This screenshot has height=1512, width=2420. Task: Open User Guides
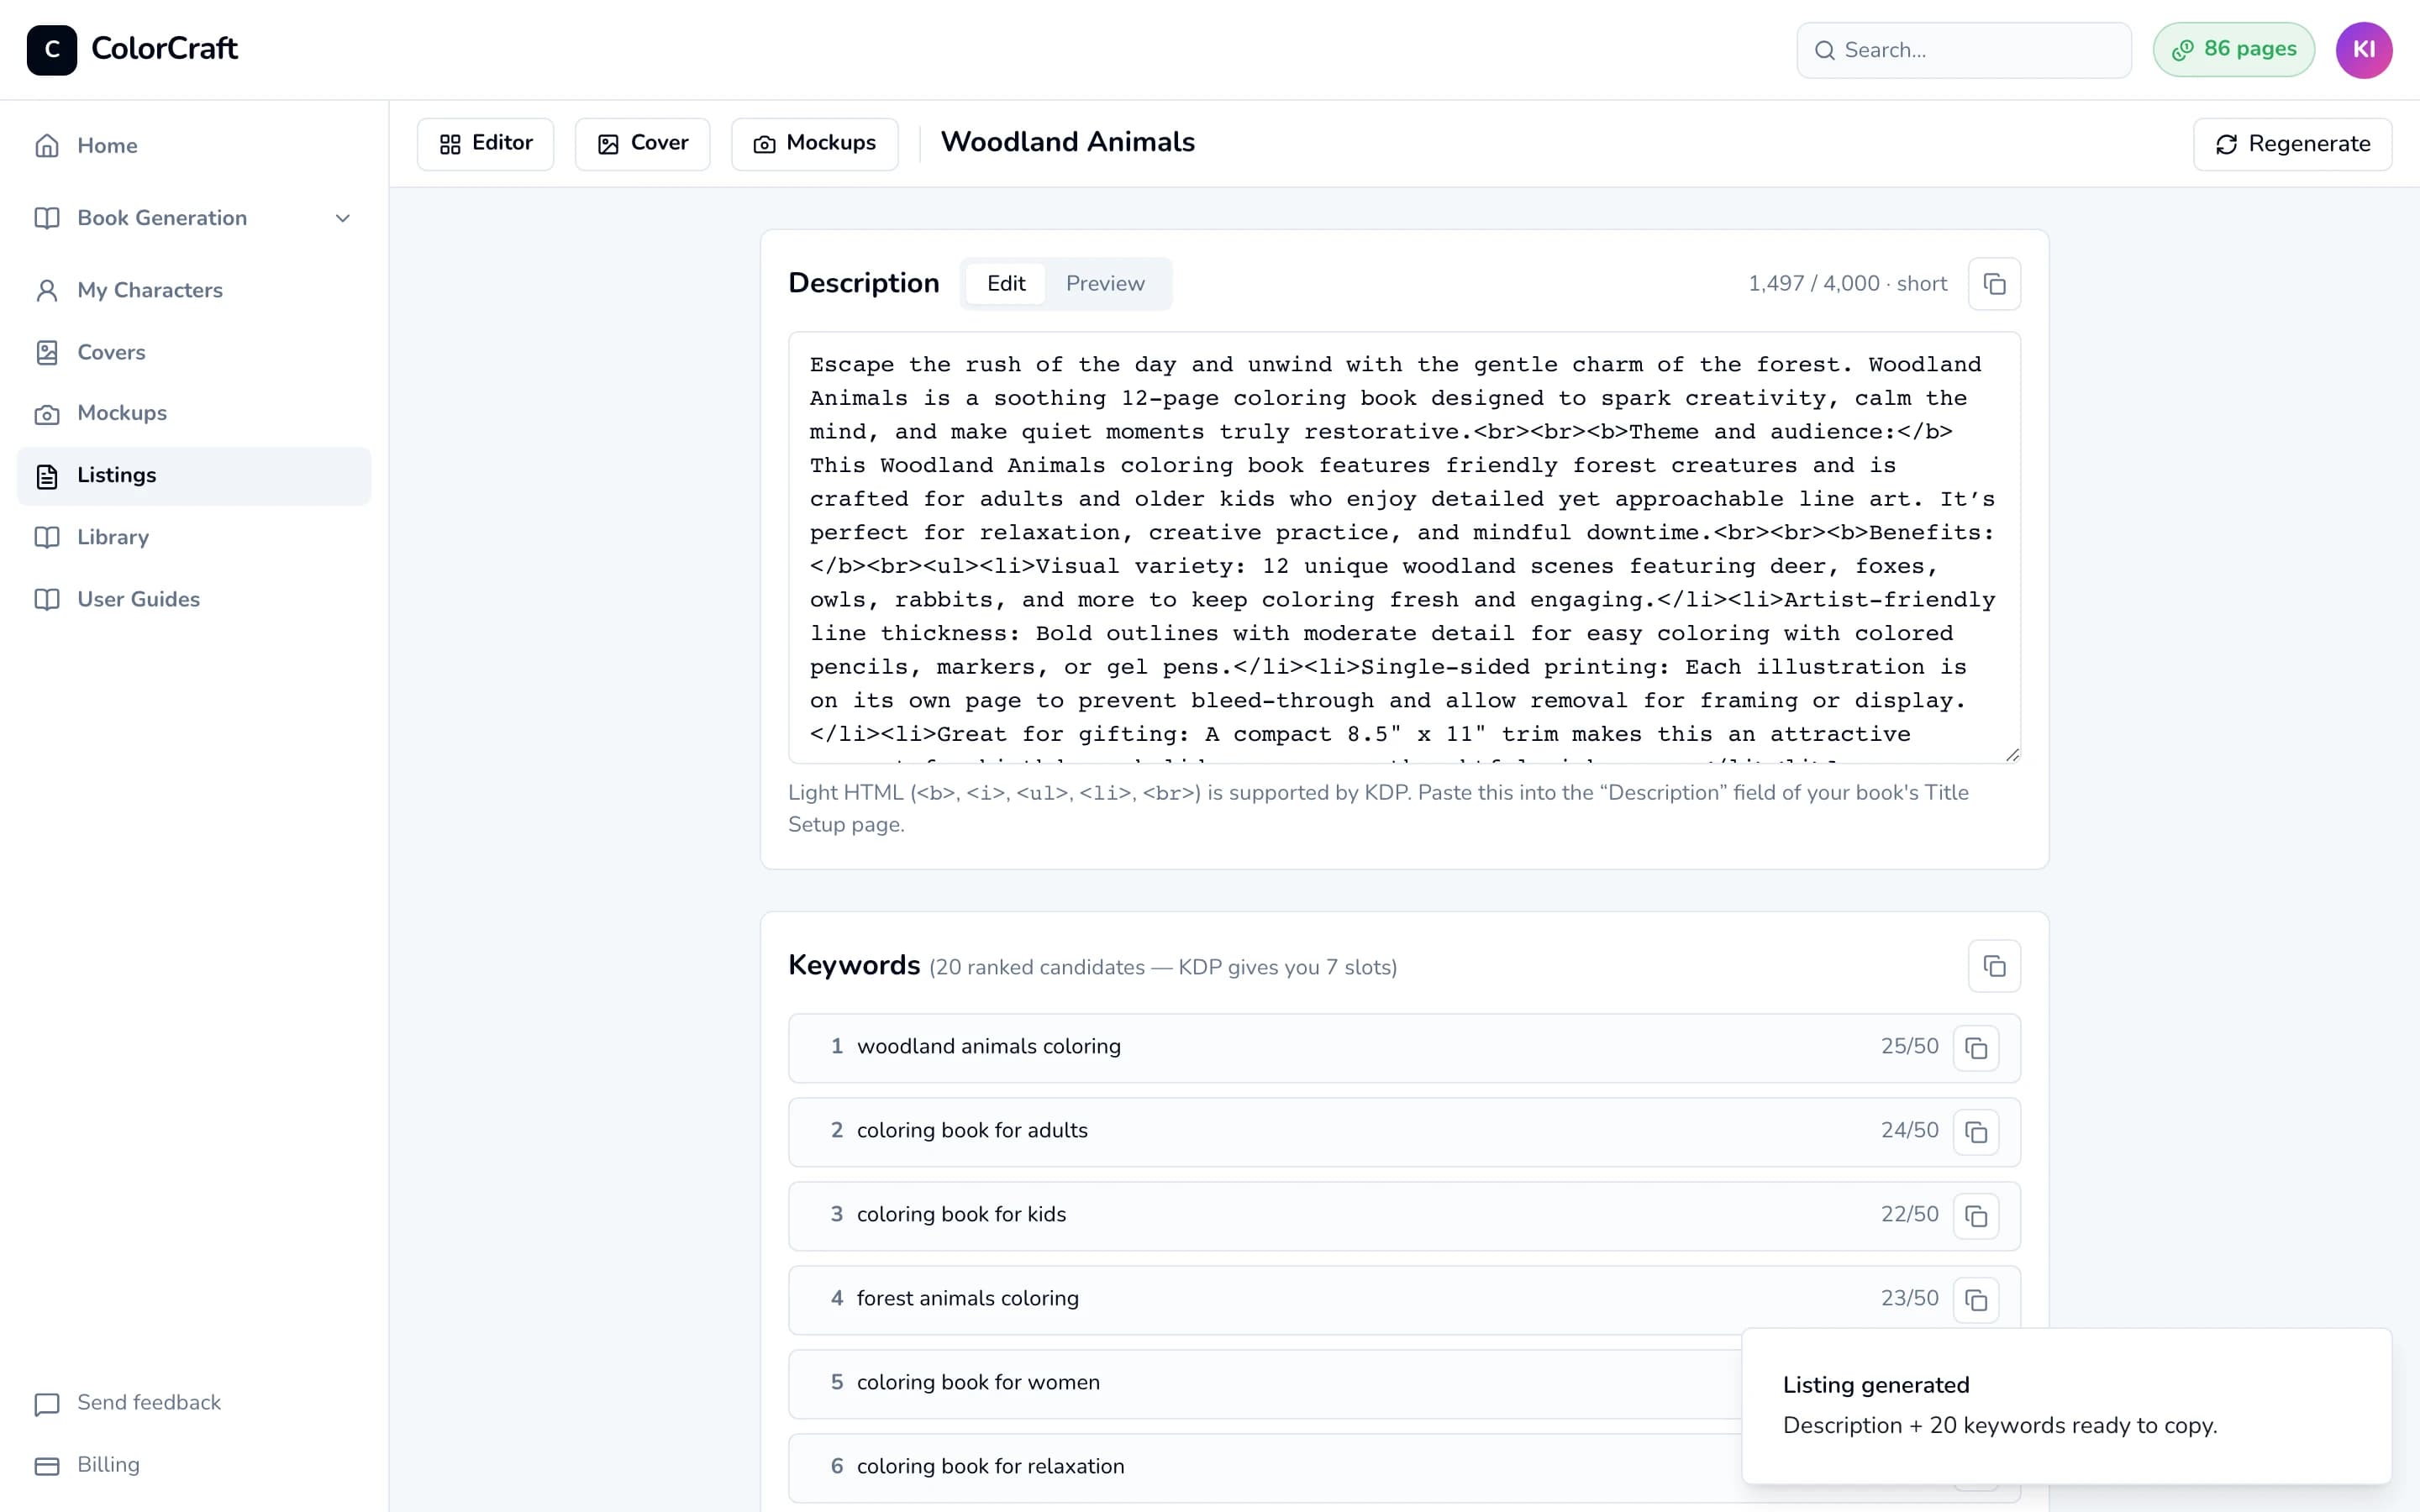click(x=194, y=599)
